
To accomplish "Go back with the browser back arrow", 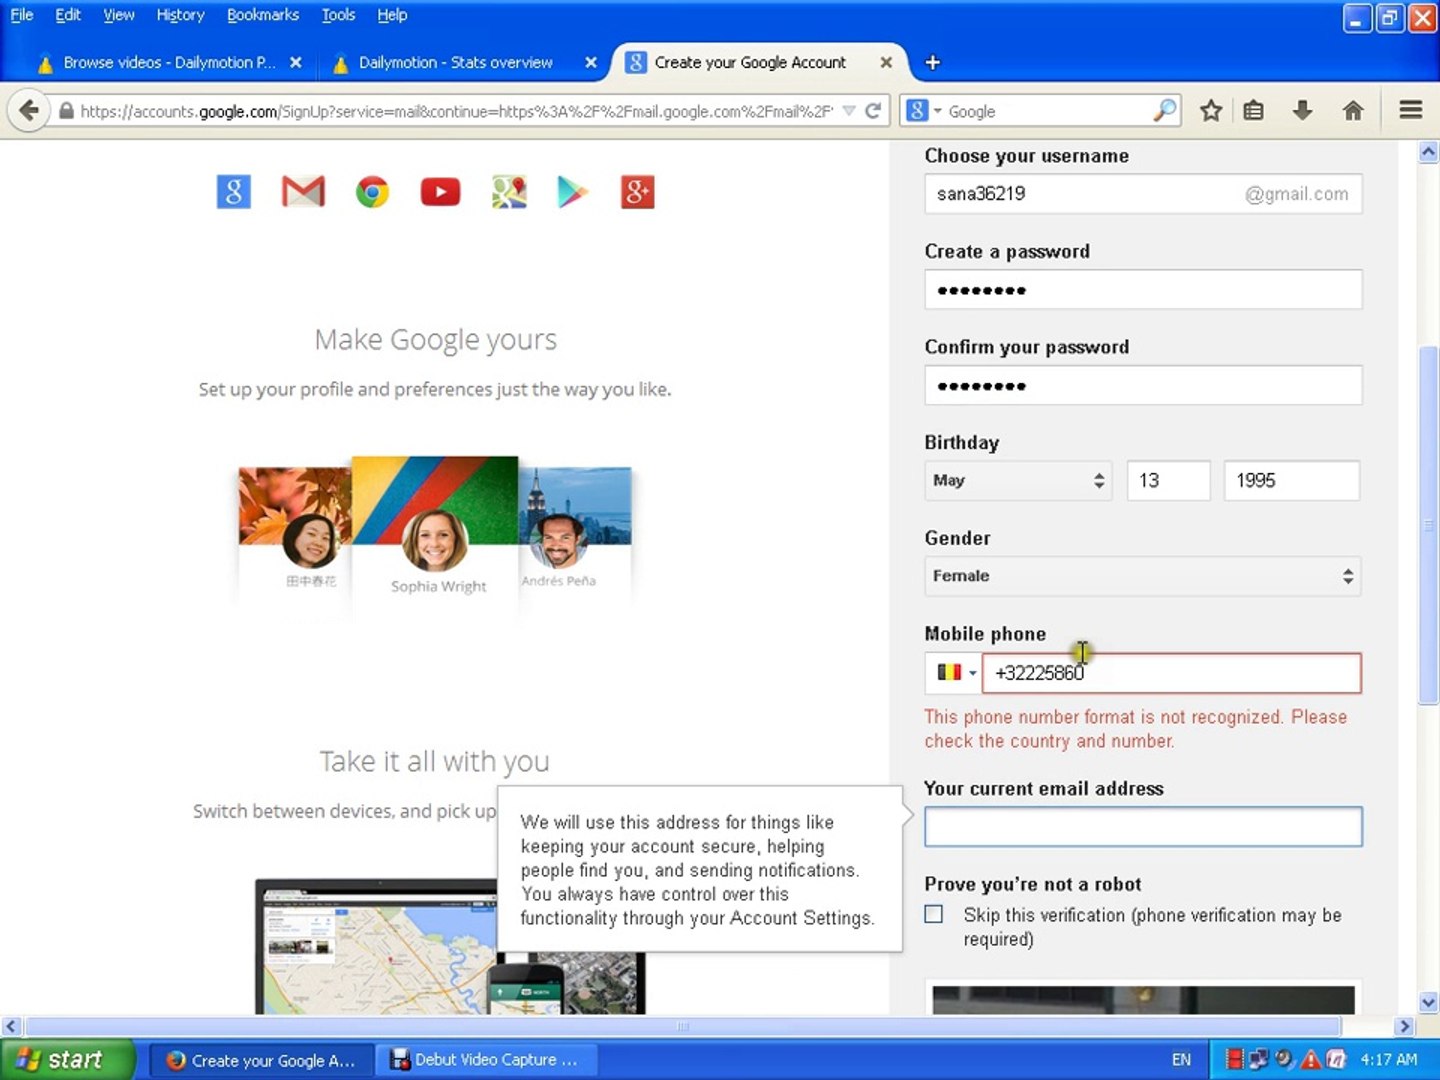I will point(29,111).
